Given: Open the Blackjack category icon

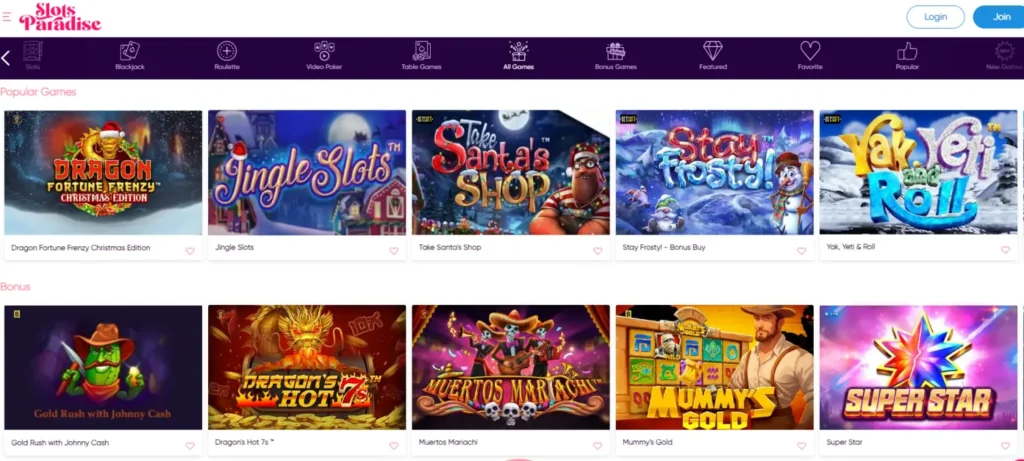Looking at the screenshot, I should (x=129, y=51).
